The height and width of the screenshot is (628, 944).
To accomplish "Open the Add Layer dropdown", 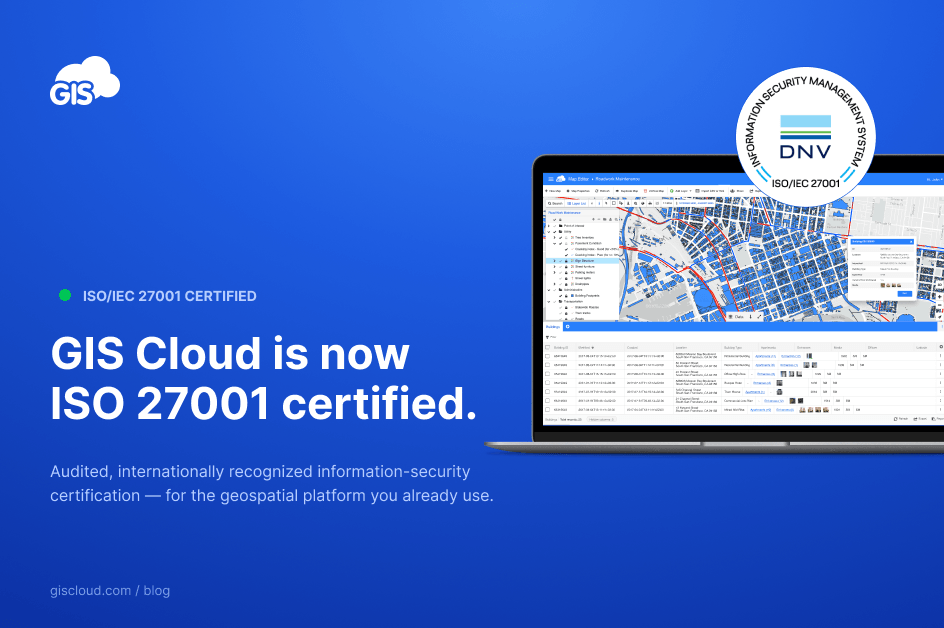I will pos(681,191).
